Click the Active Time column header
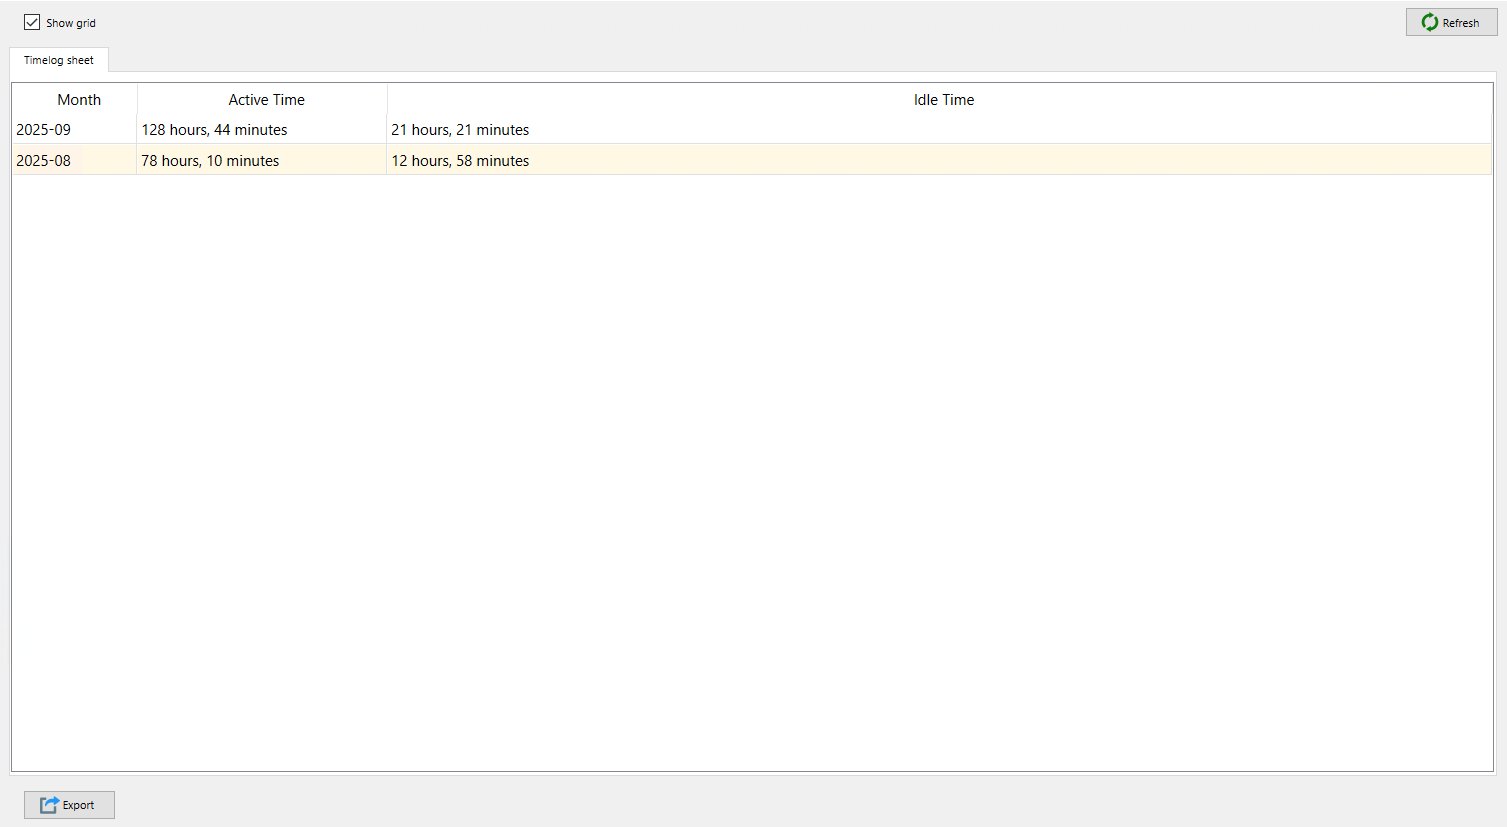 coord(266,100)
